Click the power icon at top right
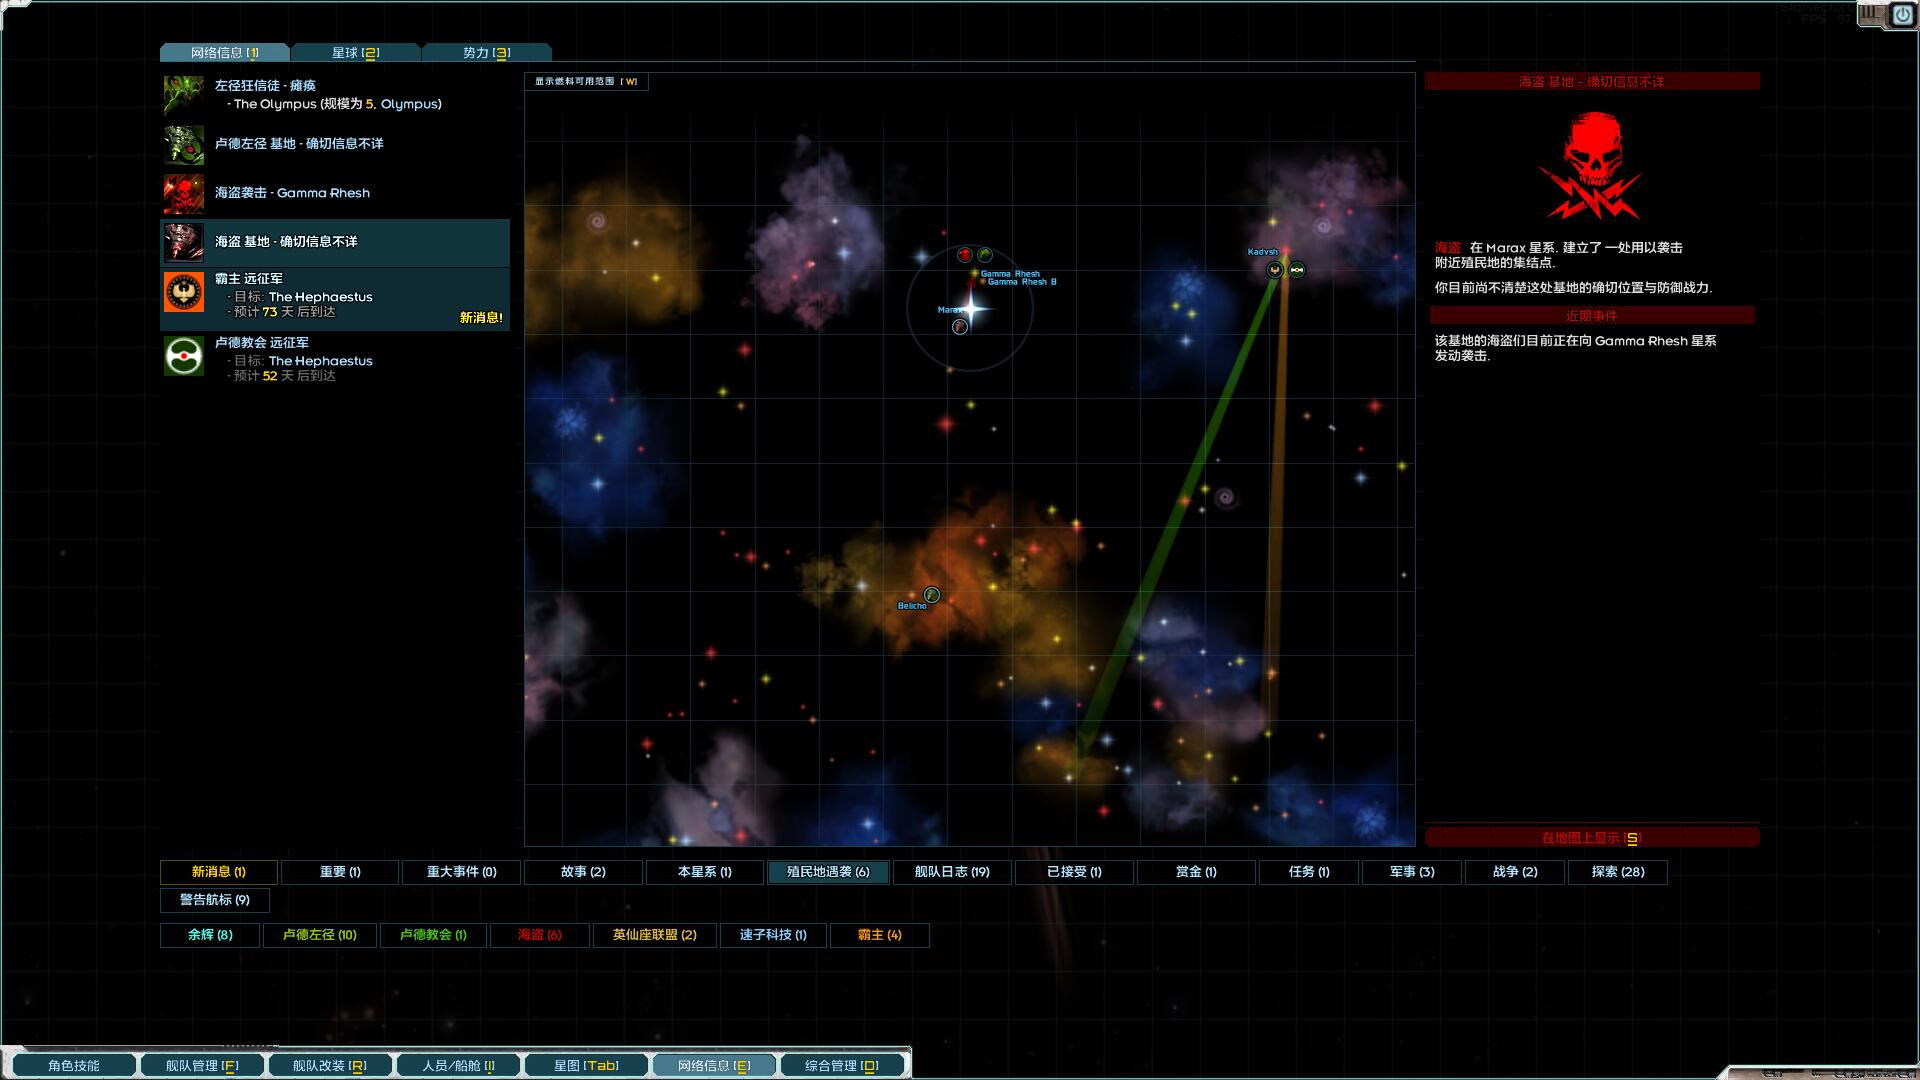Screen dimensions: 1920x1080 click(1901, 15)
